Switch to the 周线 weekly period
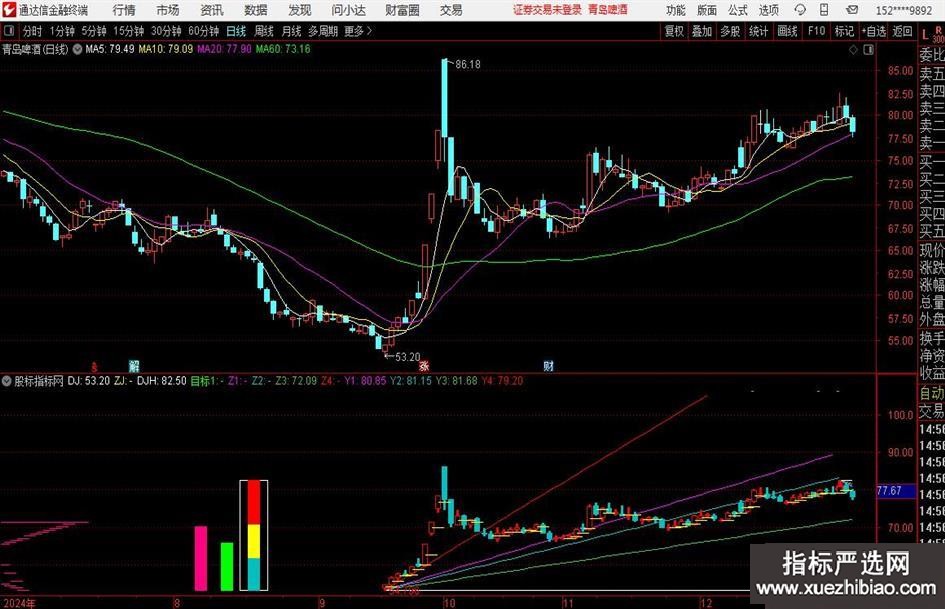 coord(264,31)
